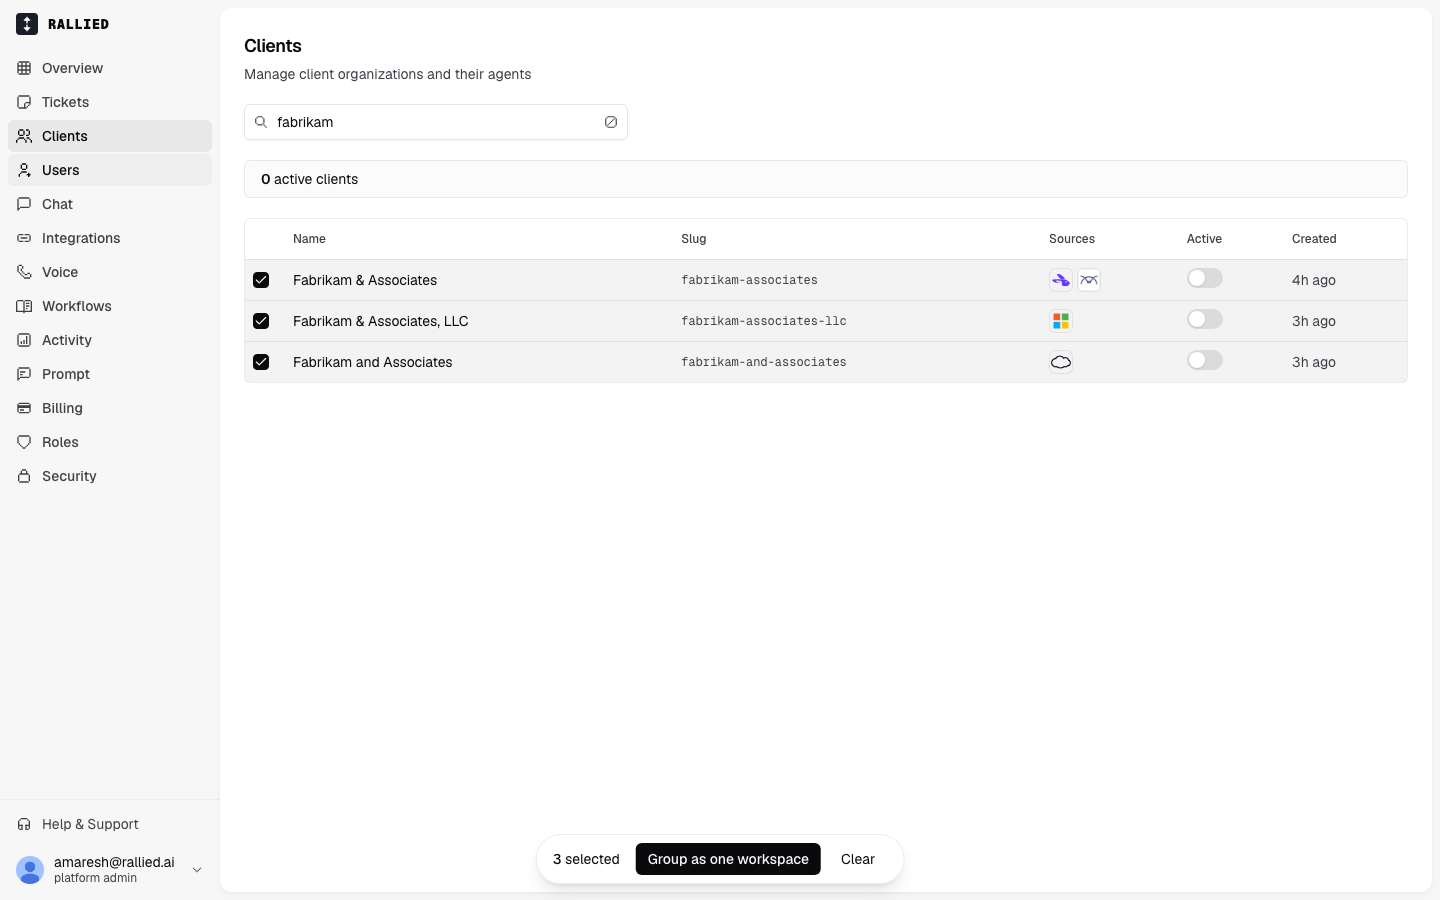Enable Active toggle for fabrikam-and-associates
Screen dimensions: 1440x900
click(x=1205, y=360)
